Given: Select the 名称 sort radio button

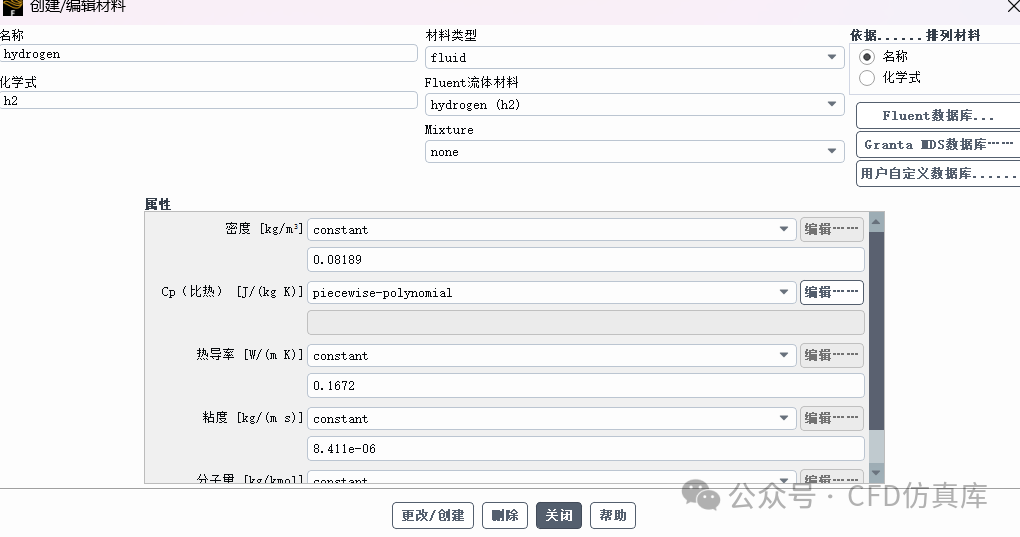Looking at the screenshot, I should pos(866,57).
